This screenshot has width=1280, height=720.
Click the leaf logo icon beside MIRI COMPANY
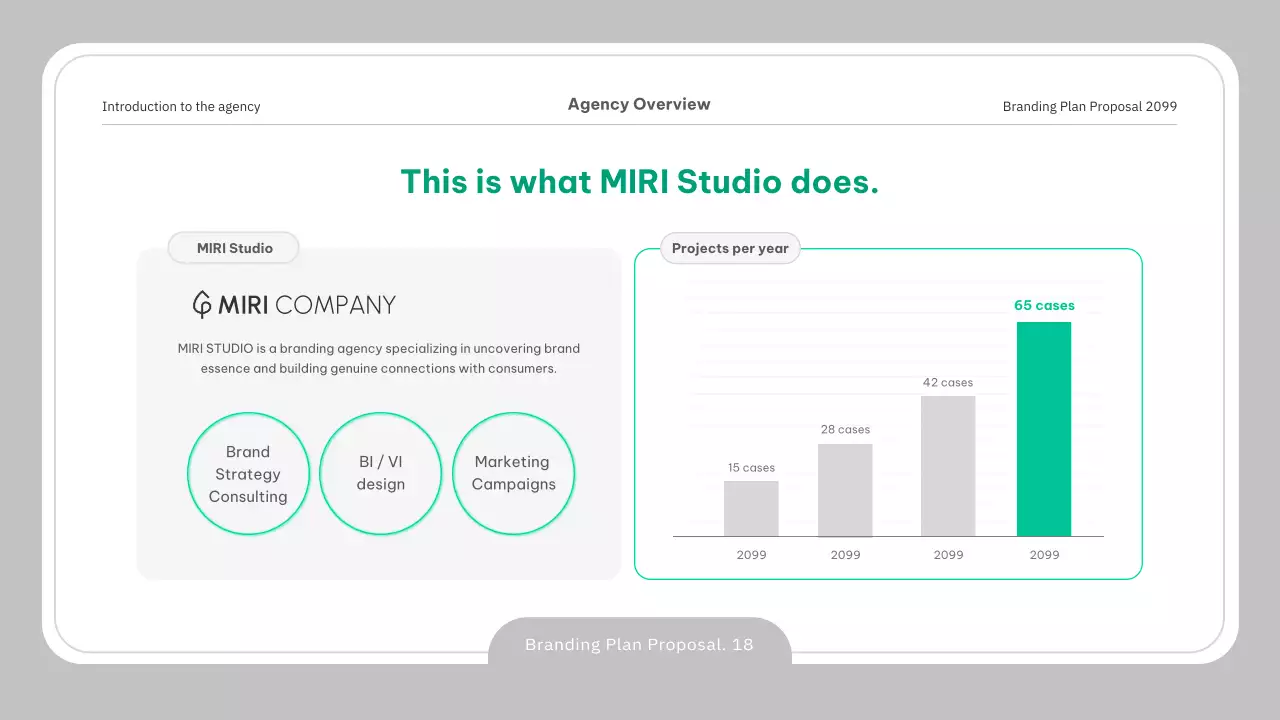[202, 304]
